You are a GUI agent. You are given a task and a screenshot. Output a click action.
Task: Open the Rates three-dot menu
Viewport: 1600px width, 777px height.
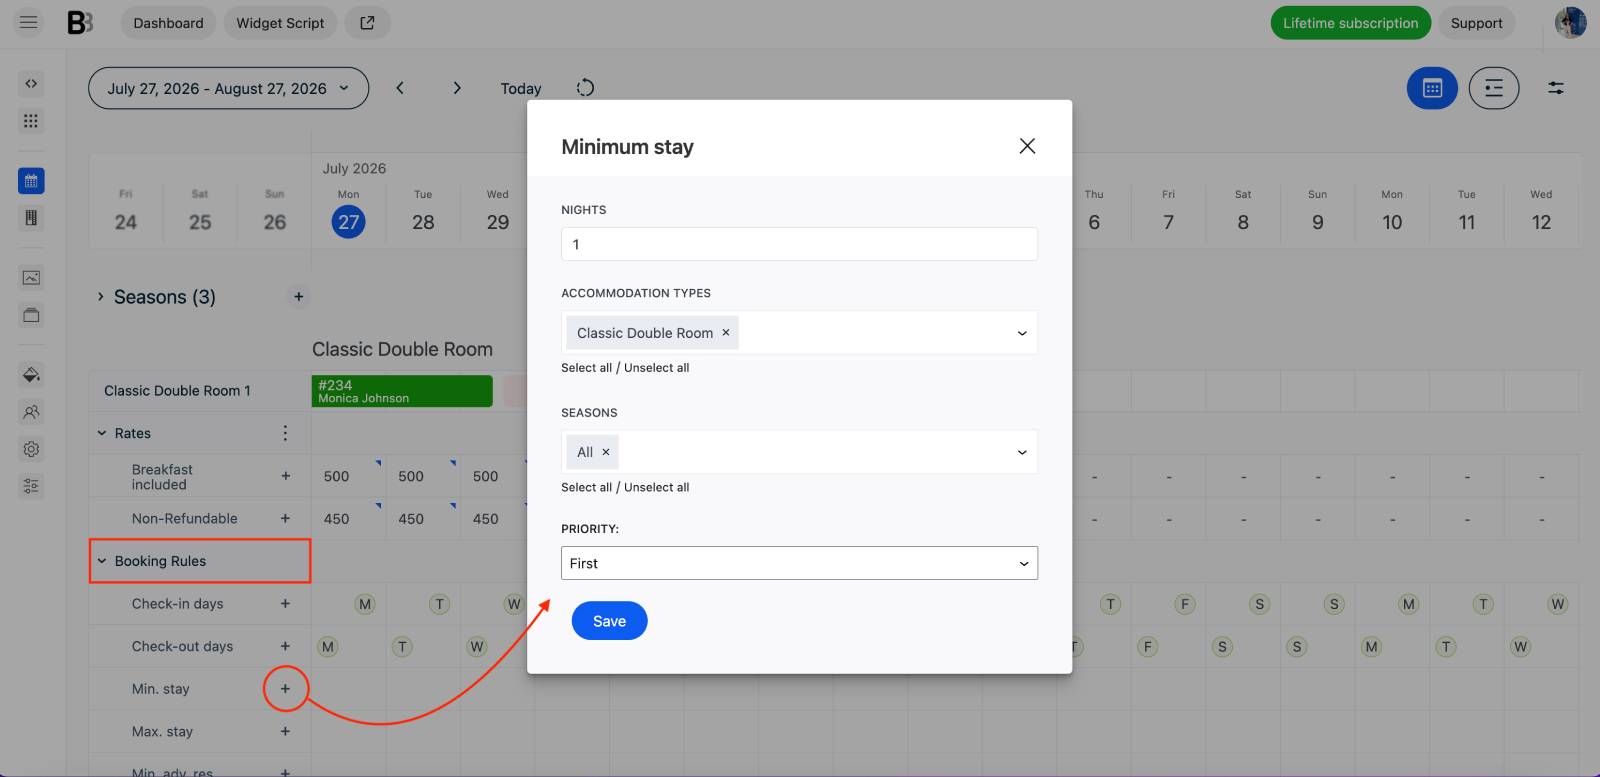point(285,433)
